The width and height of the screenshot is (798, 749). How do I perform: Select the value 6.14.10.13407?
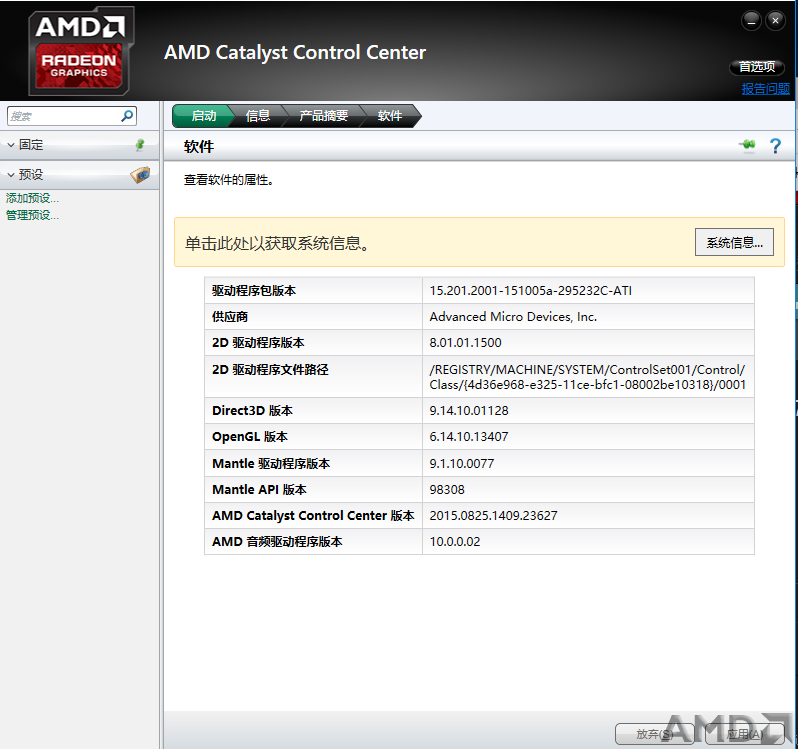[469, 437]
